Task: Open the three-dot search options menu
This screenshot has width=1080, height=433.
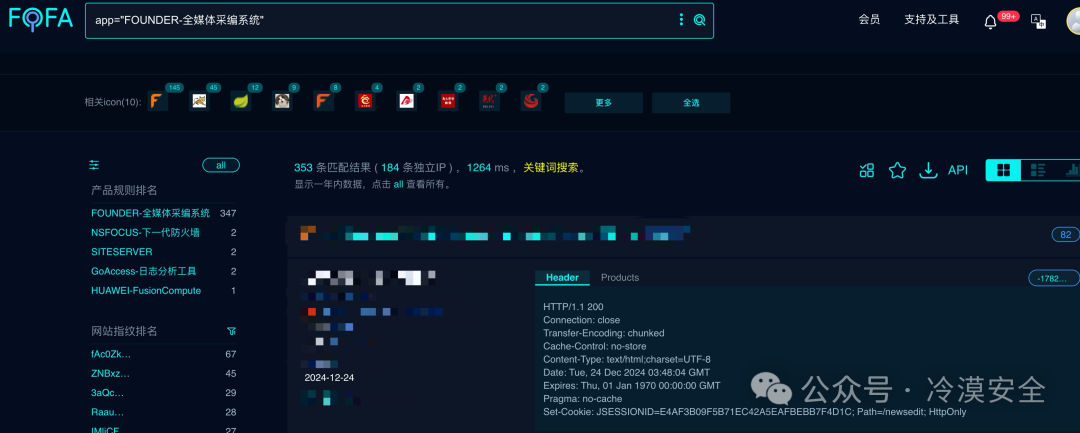Action: [681, 20]
